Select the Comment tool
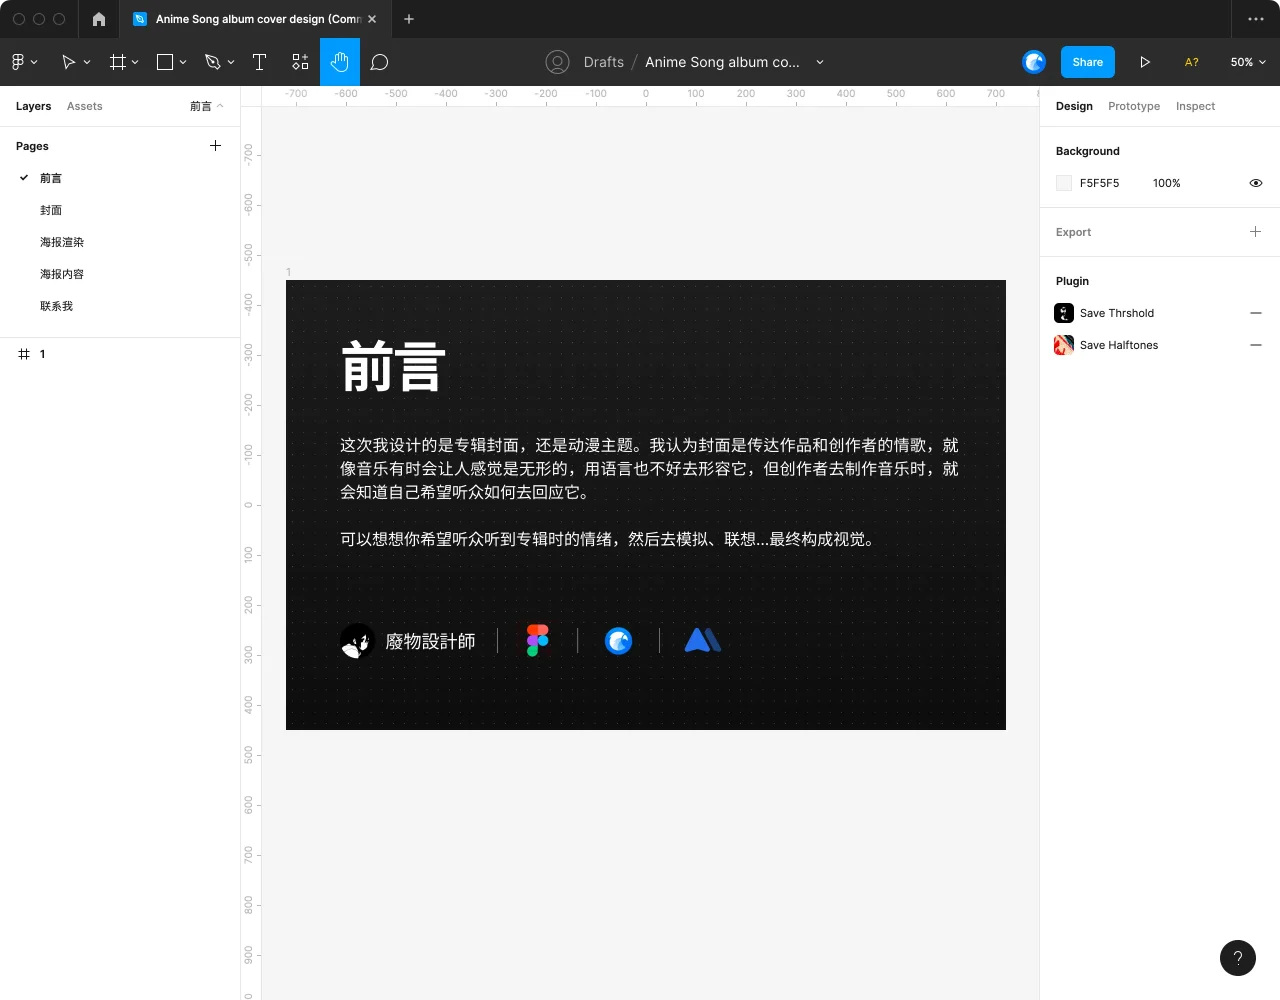The width and height of the screenshot is (1280, 1000). [379, 62]
